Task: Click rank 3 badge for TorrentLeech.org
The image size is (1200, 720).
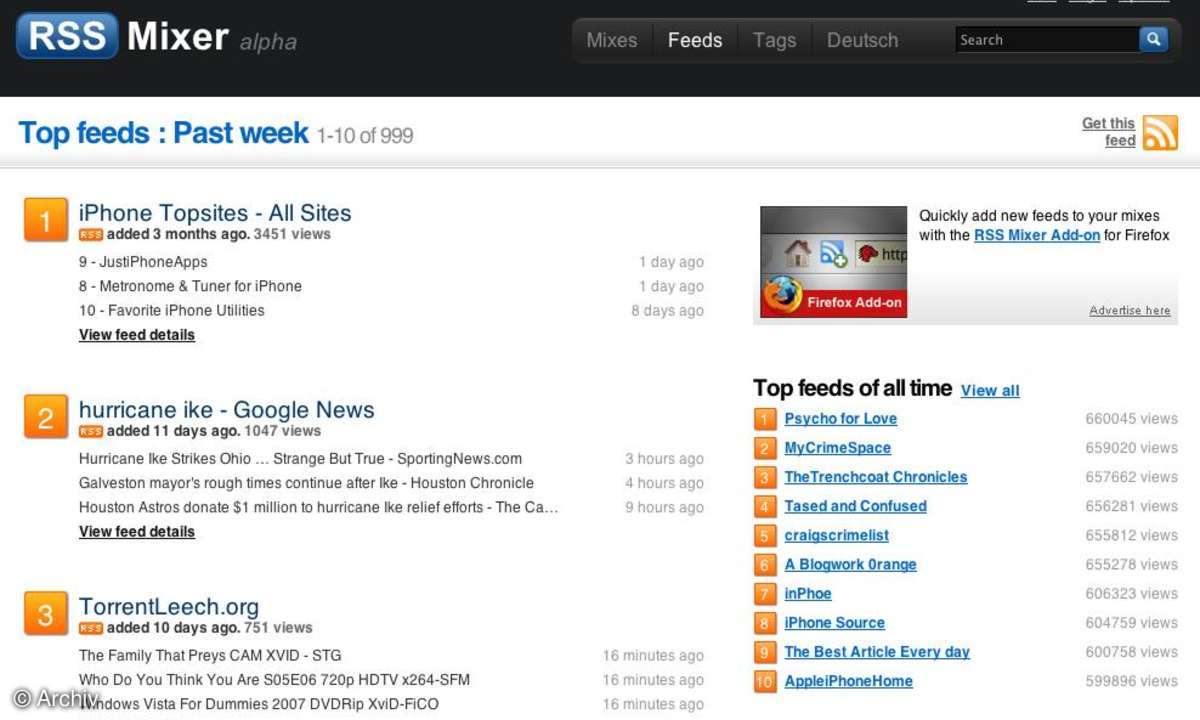Action: pyautogui.click(x=45, y=613)
